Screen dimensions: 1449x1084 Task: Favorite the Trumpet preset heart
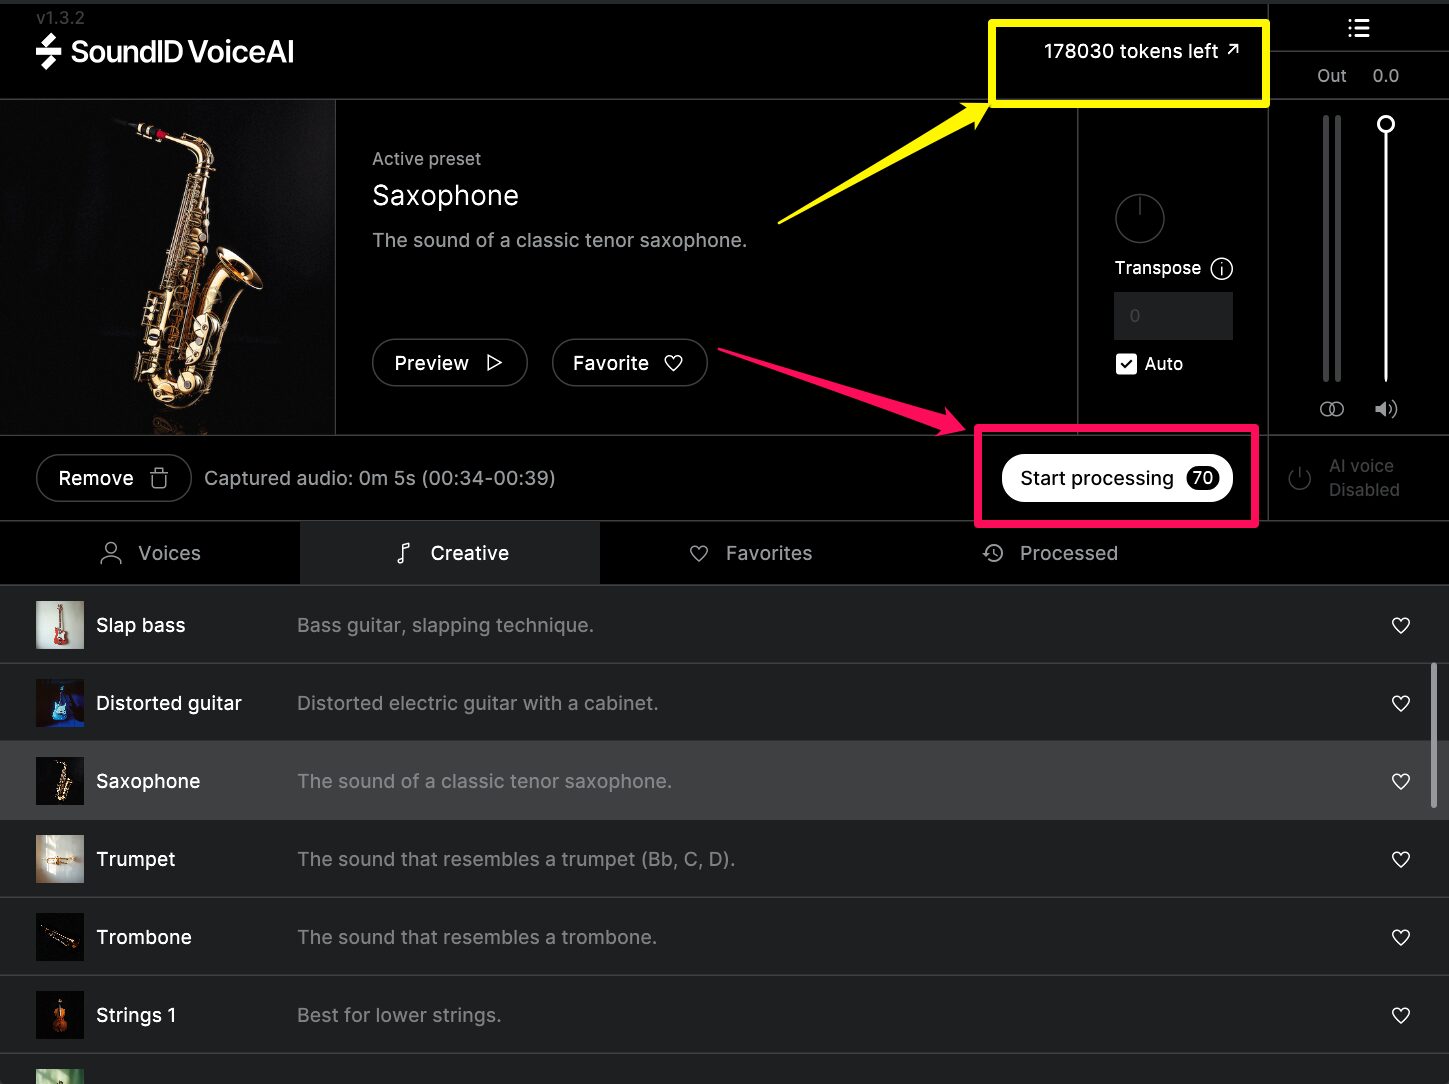1401,859
